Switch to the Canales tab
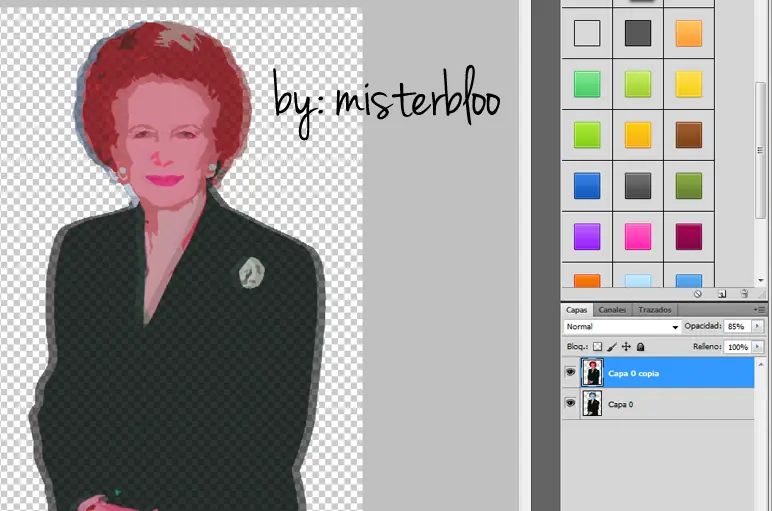Viewport: 772px width, 511px height. (x=612, y=310)
